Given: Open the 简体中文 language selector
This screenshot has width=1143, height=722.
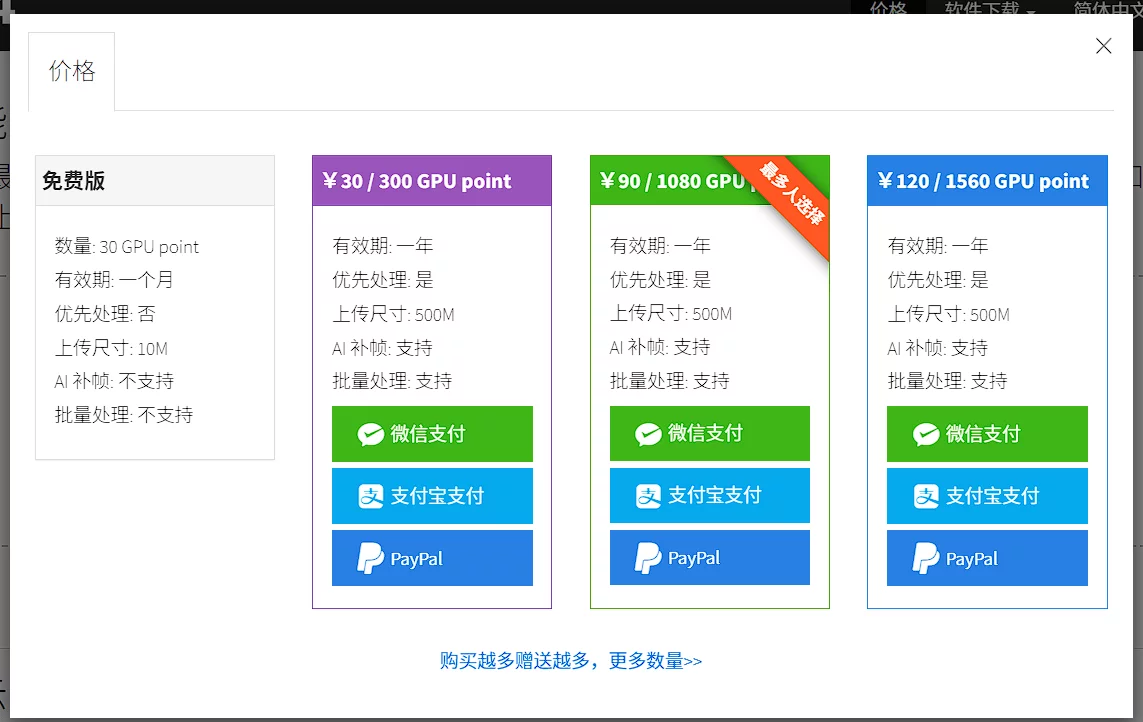Looking at the screenshot, I should tap(1105, 8).
